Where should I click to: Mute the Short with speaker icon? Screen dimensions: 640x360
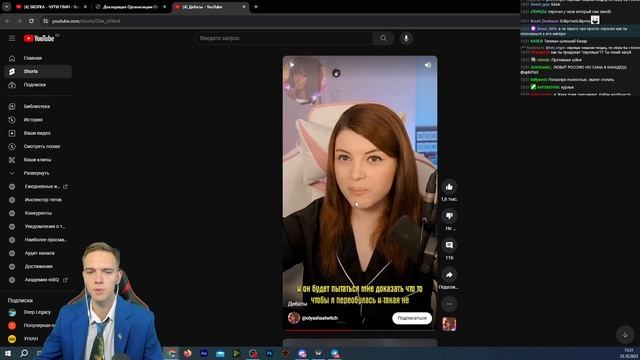coord(428,65)
